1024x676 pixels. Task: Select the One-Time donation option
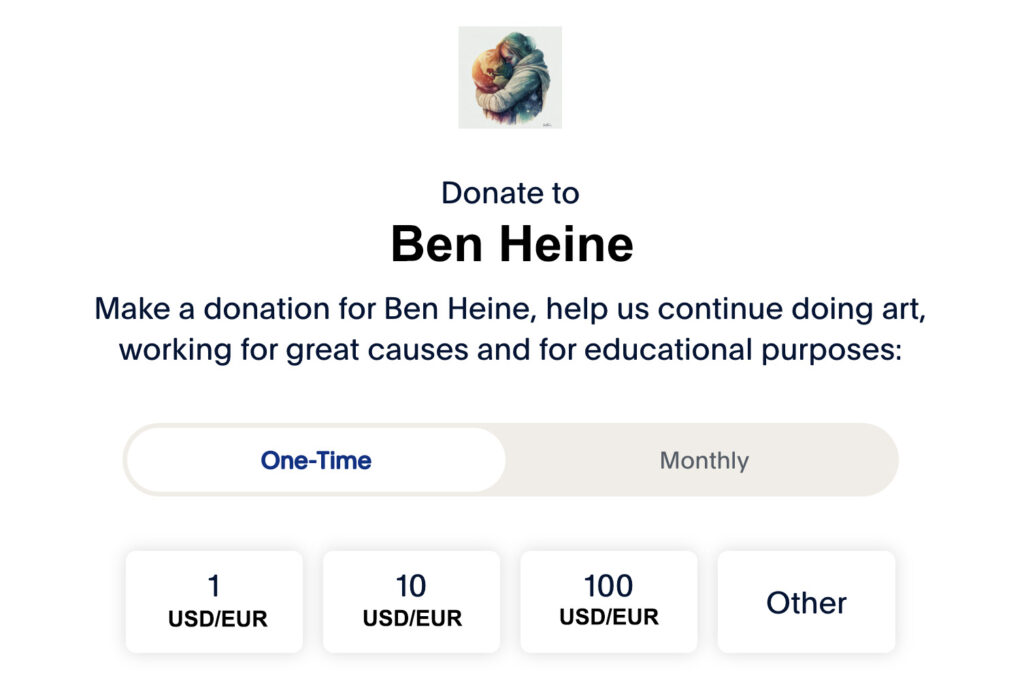click(316, 461)
